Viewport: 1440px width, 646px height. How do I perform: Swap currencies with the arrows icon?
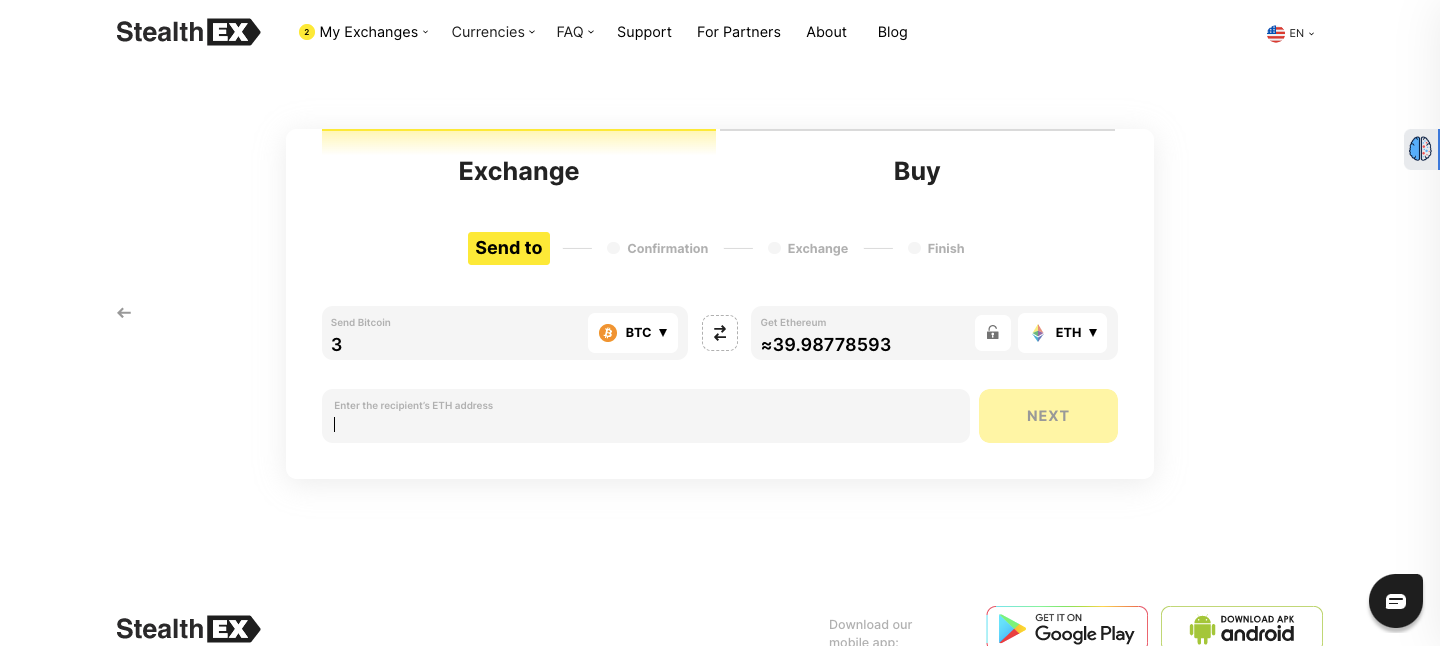pyautogui.click(x=720, y=333)
